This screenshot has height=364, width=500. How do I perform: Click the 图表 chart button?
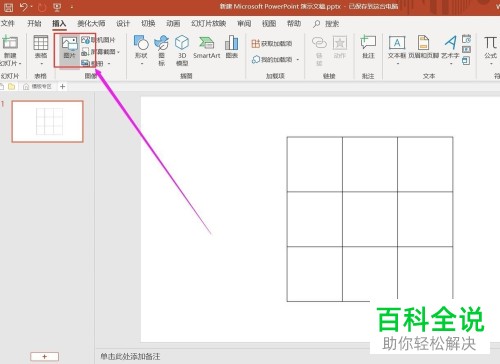[x=232, y=47]
